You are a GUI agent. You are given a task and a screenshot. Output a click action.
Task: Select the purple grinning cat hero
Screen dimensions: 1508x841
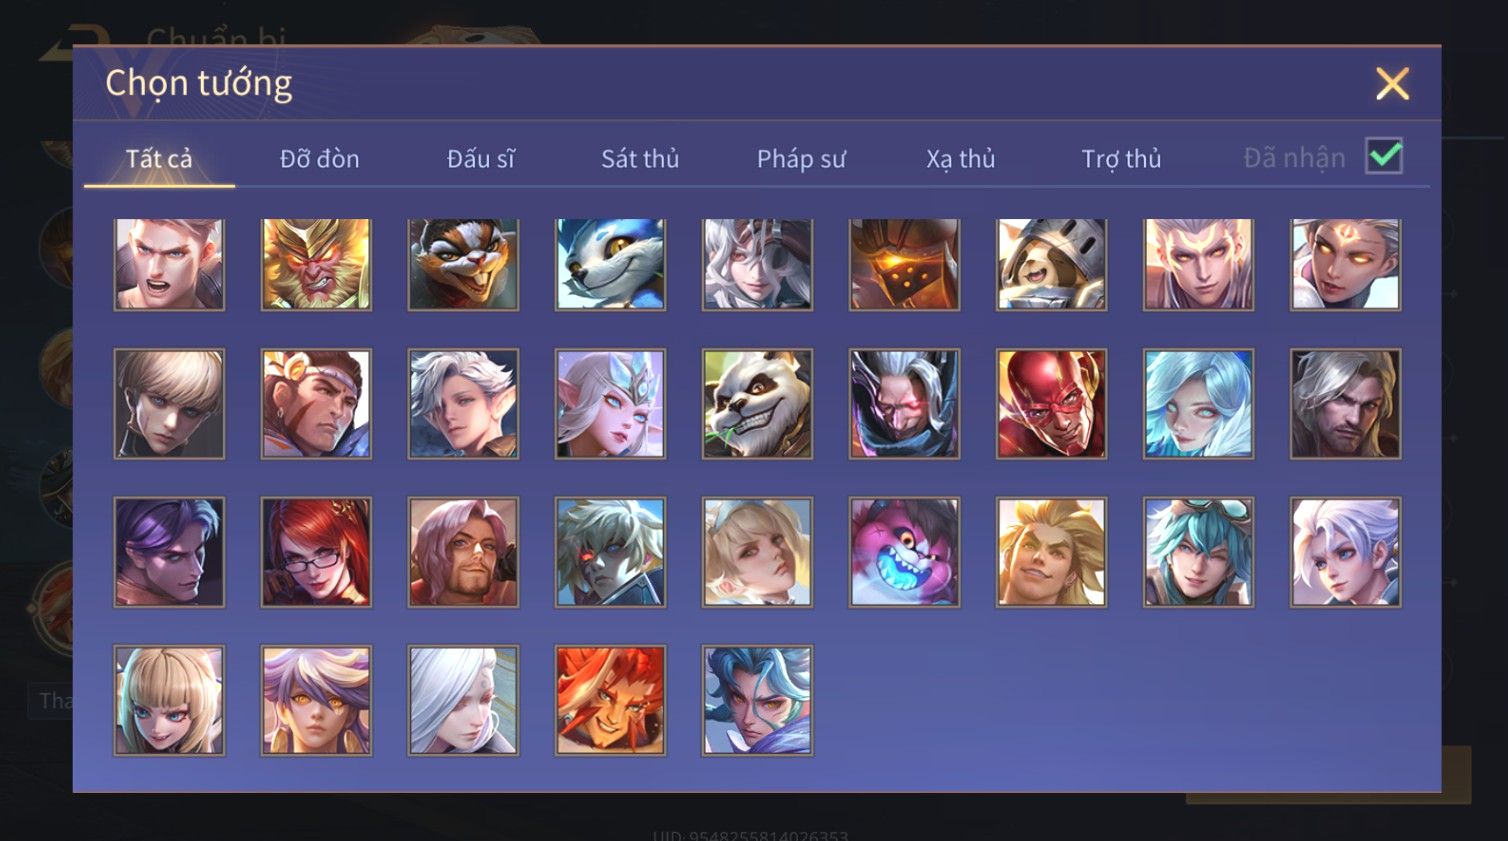(904, 552)
